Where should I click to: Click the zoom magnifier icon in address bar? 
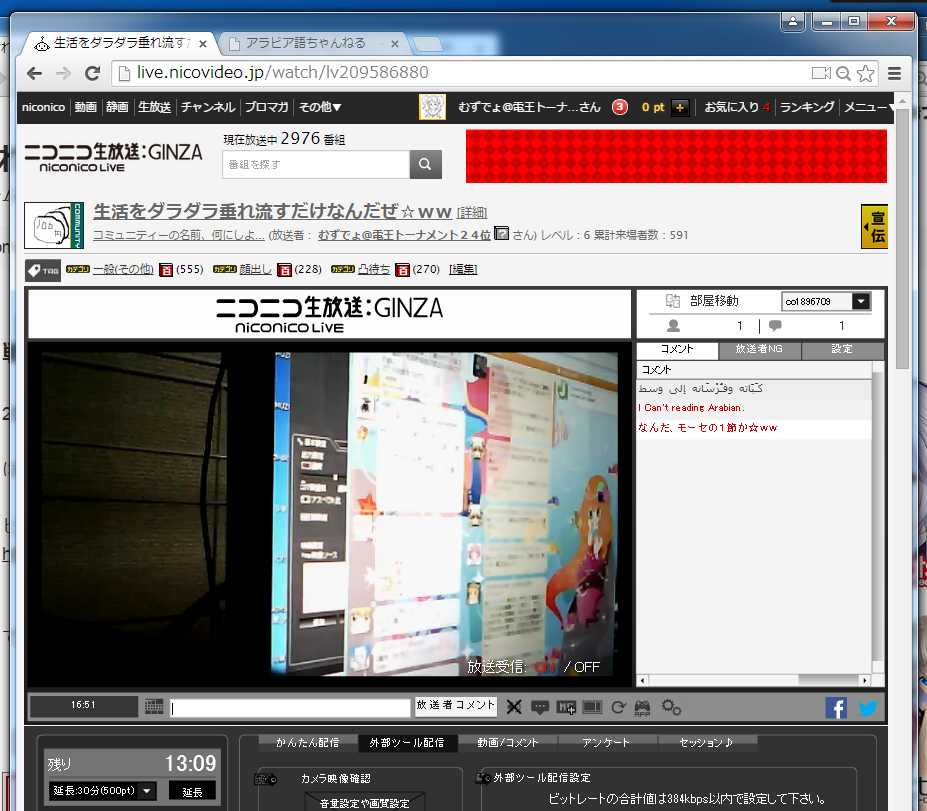tap(844, 73)
